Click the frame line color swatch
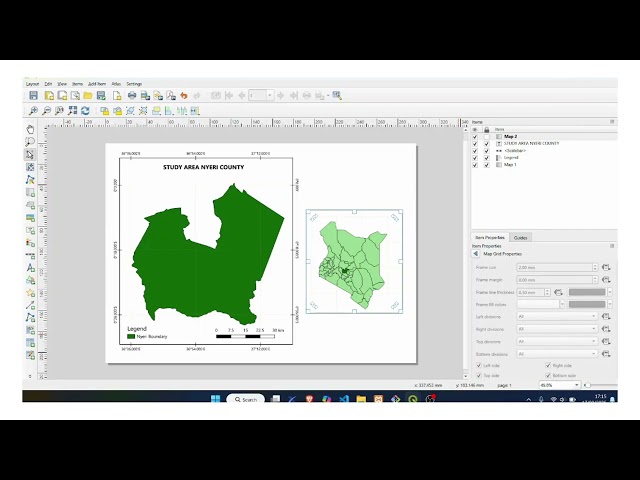 587,292
